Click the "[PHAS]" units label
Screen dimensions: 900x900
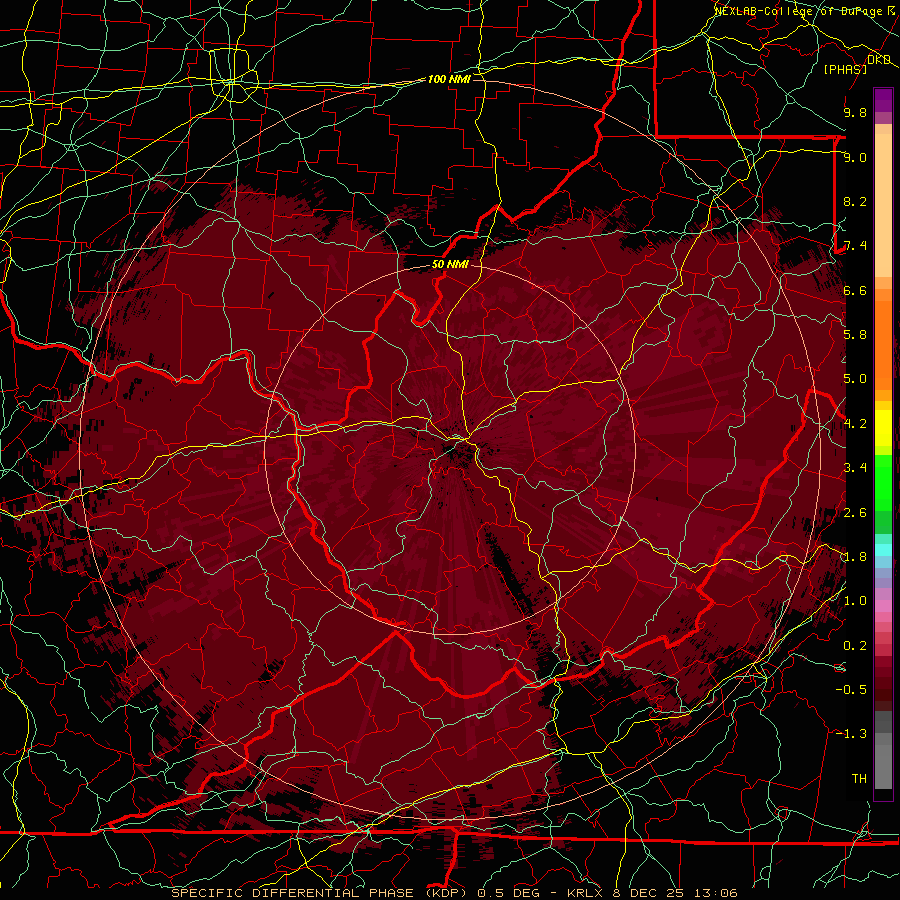845,70
